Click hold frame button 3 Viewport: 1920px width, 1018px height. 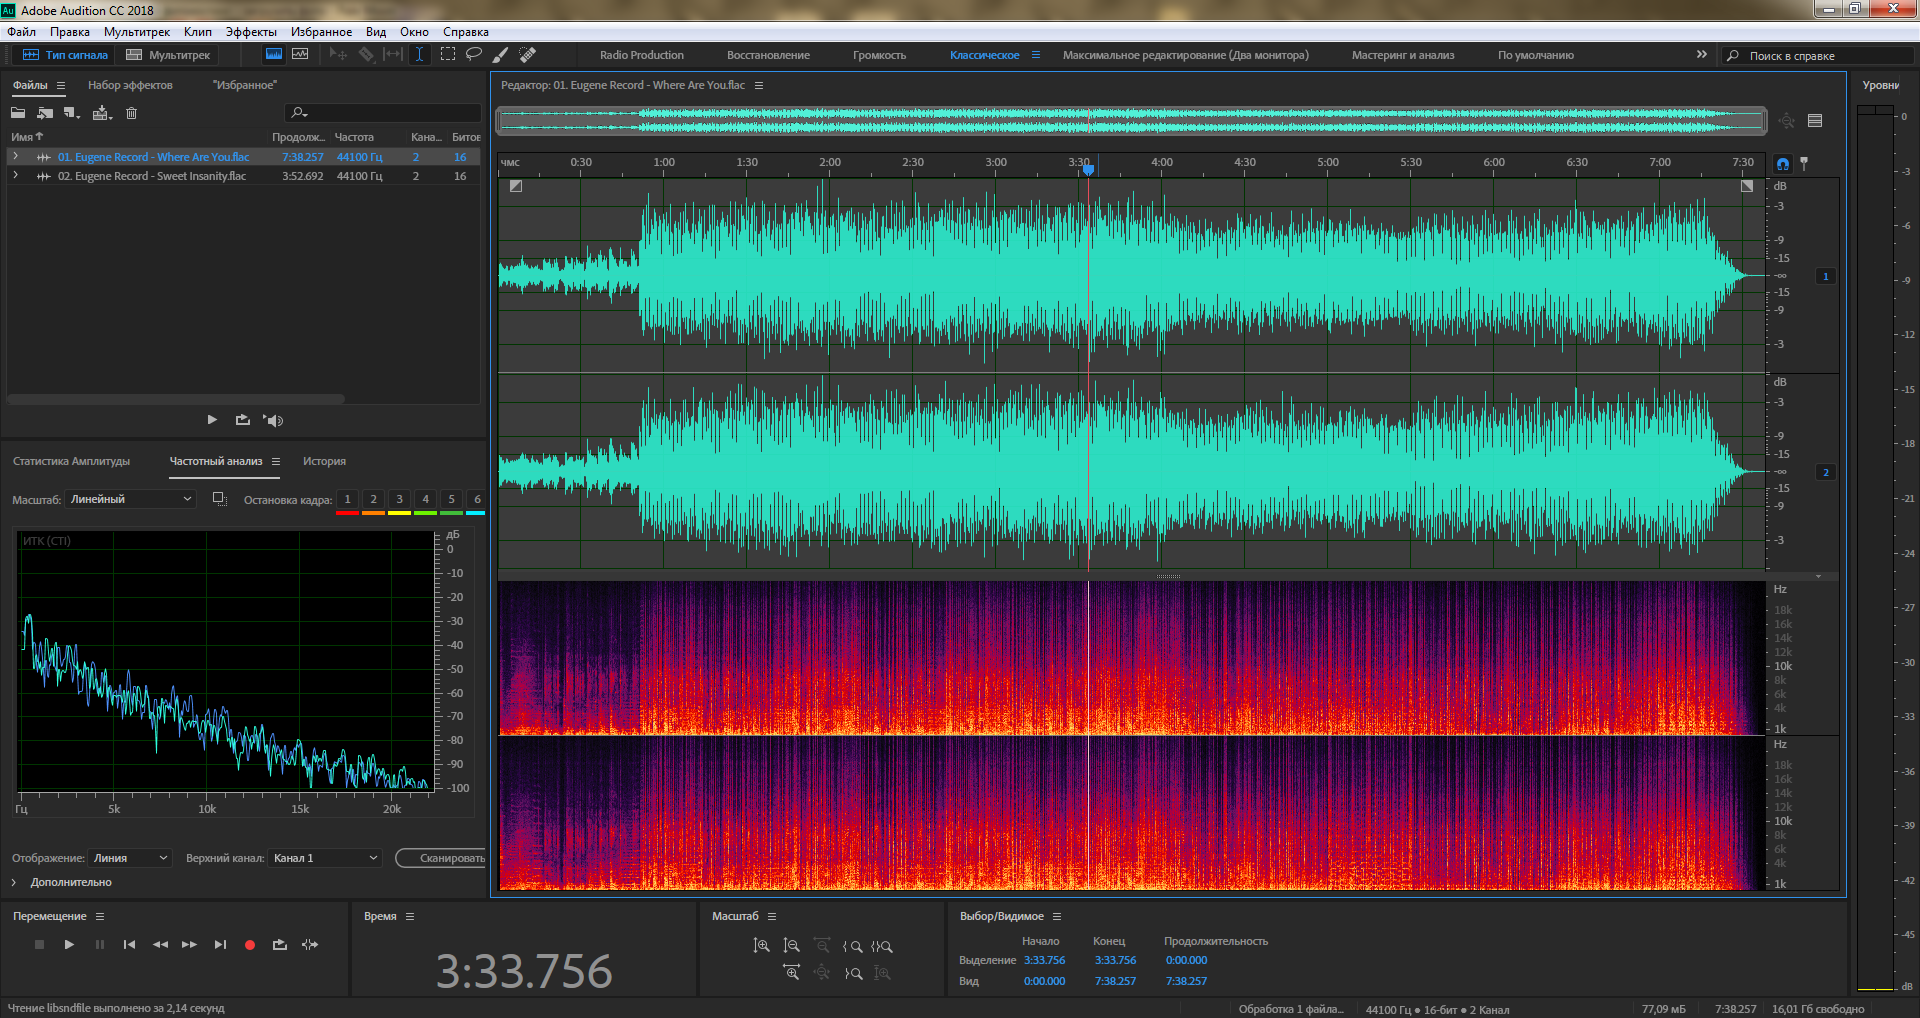(x=400, y=499)
